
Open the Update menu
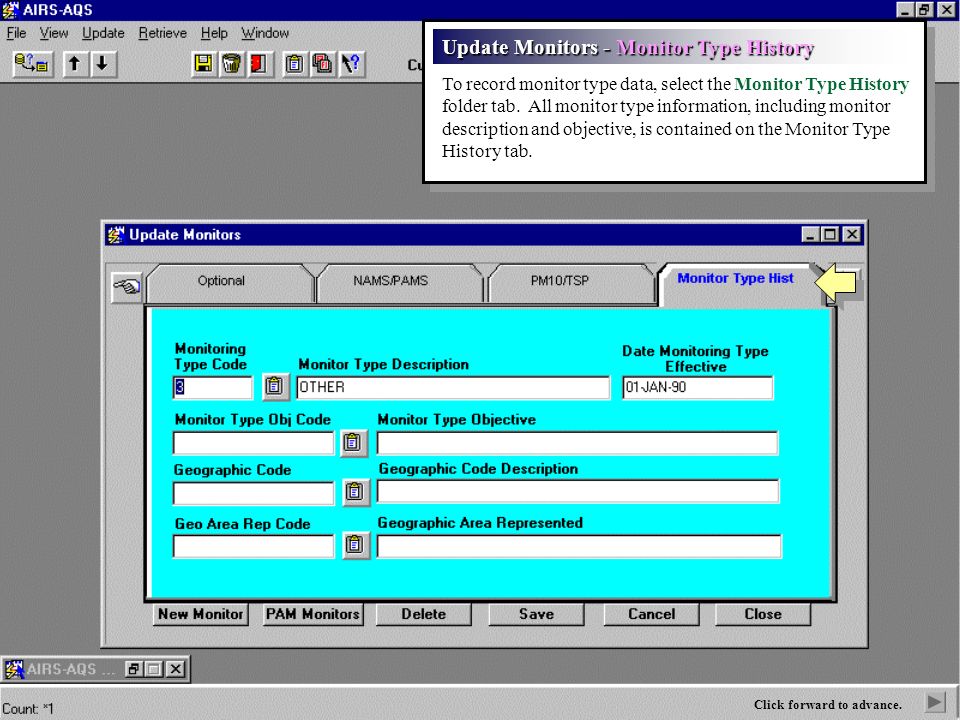[103, 33]
